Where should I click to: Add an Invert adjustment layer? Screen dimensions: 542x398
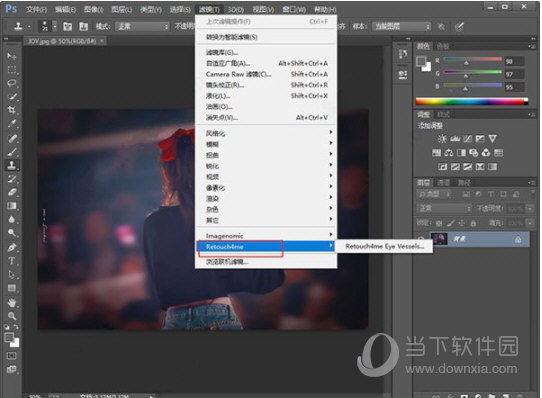pos(442,167)
